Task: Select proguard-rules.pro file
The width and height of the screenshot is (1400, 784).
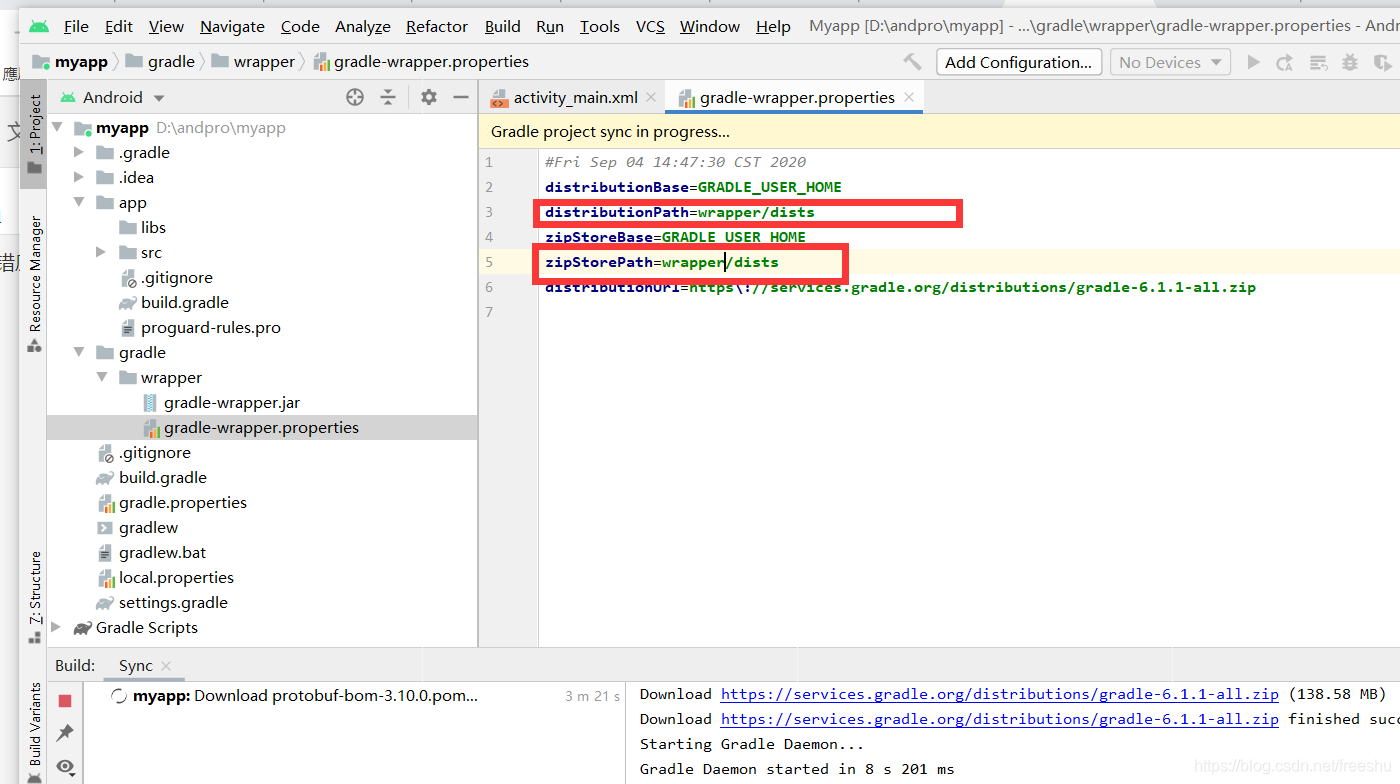Action: 211,328
